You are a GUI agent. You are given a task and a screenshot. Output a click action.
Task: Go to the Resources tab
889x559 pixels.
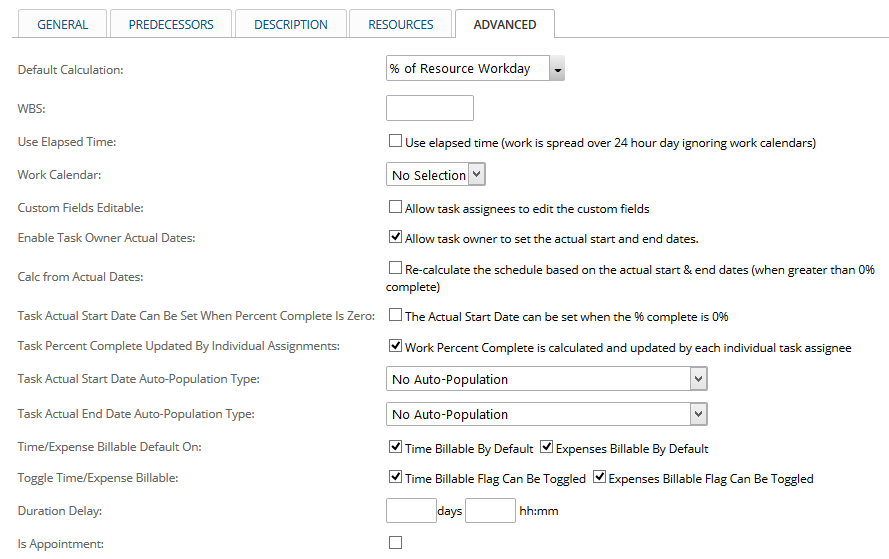[x=400, y=24]
